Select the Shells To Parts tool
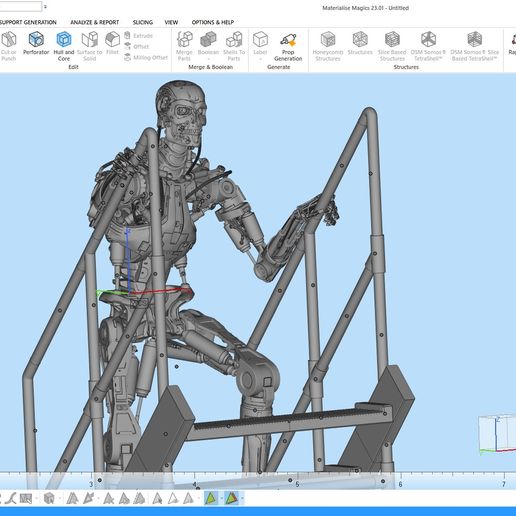 click(x=234, y=46)
